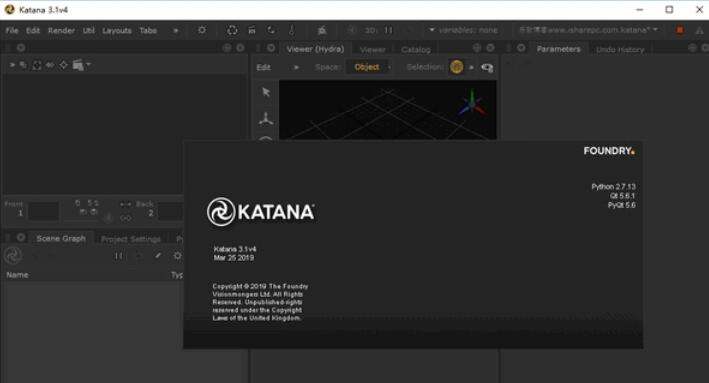Image resolution: width=709 pixels, height=383 pixels.
Task: Switch to the Catalog tab
Action: coord(416,49)
